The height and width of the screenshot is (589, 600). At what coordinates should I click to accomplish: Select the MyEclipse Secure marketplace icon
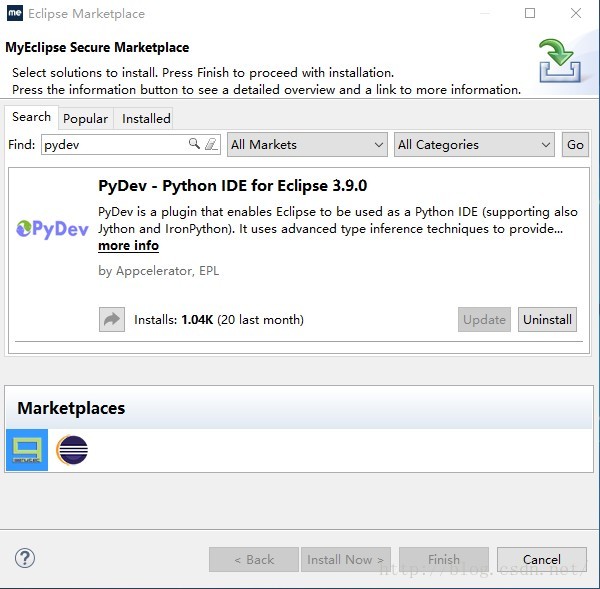pyautogui.click(x=27, y=450)
